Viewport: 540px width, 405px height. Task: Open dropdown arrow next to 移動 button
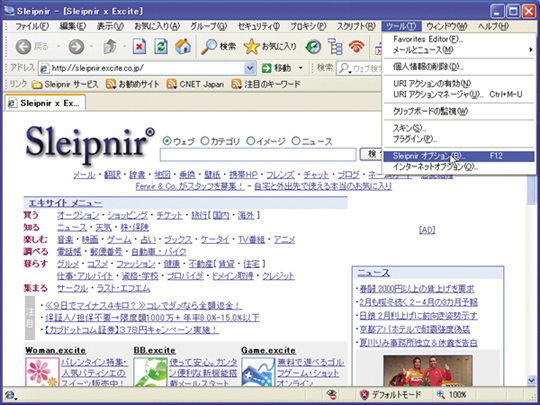[301, 68]
